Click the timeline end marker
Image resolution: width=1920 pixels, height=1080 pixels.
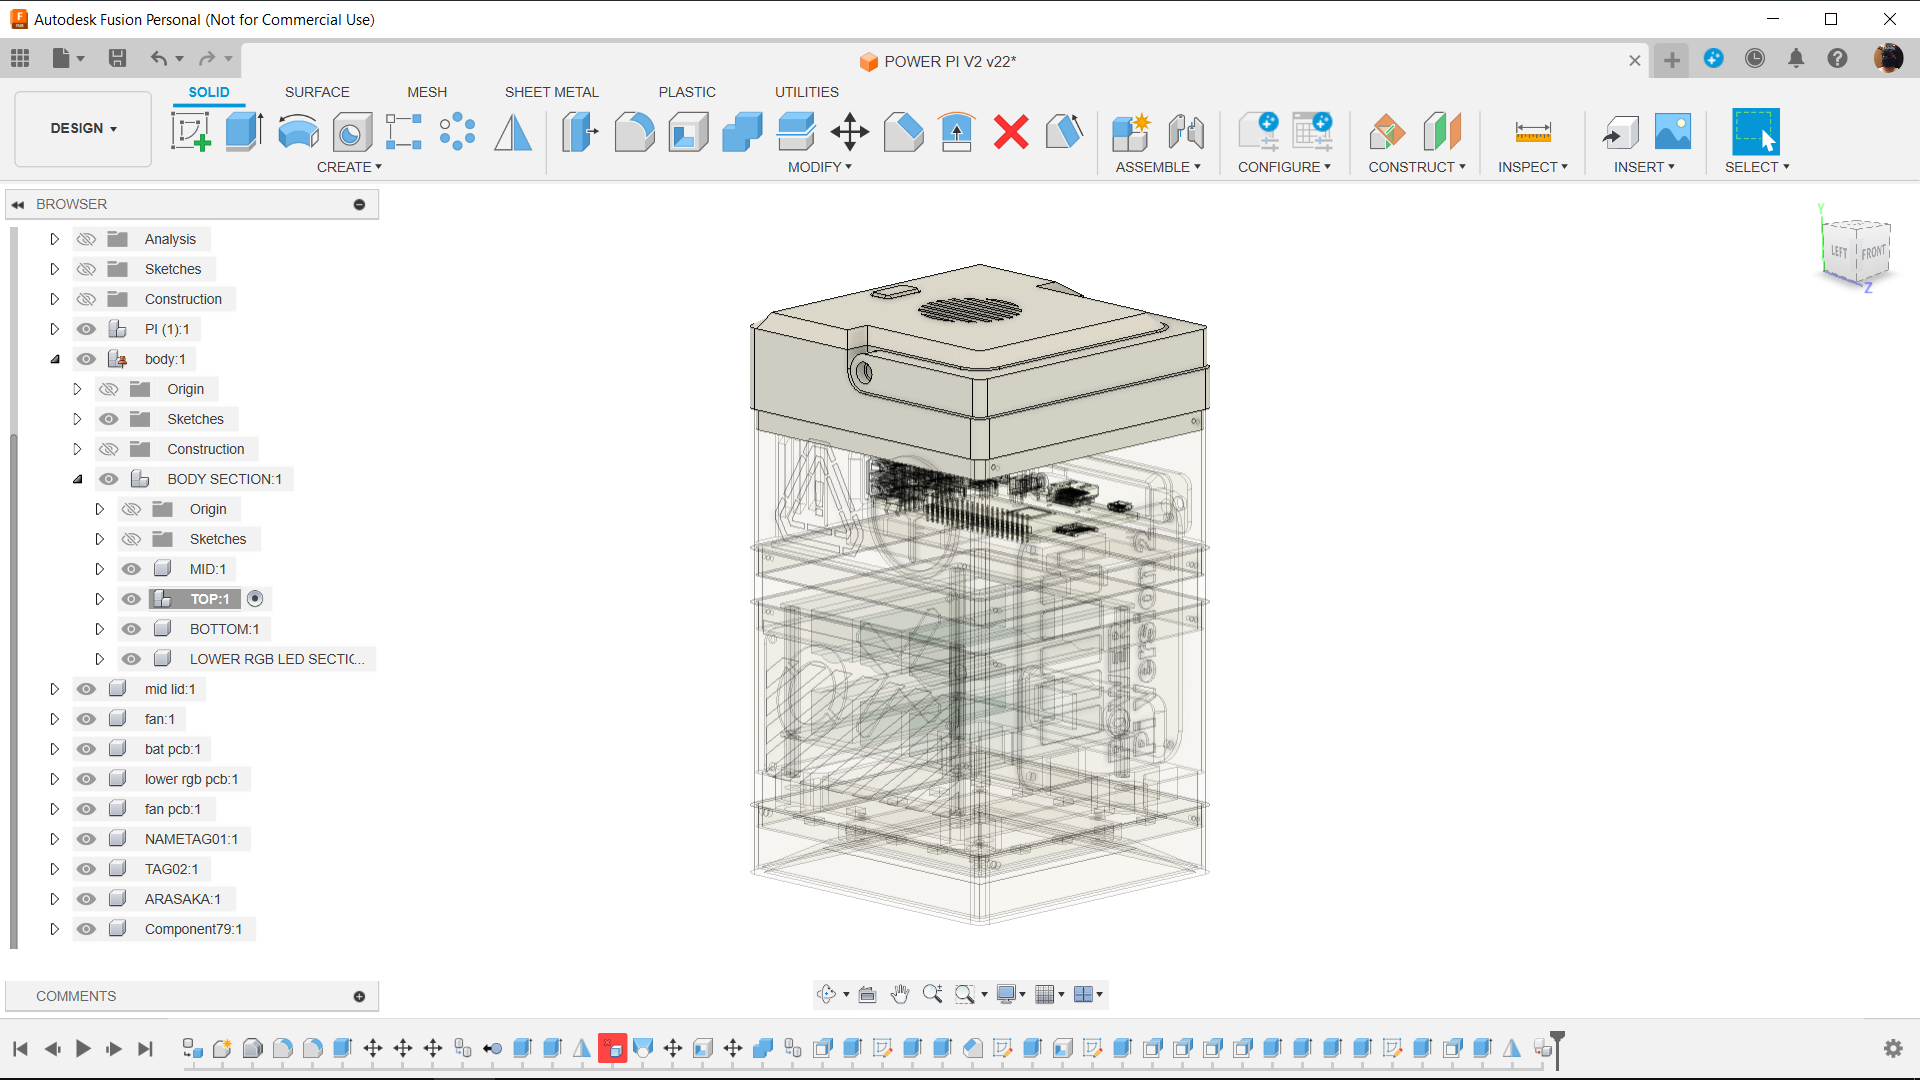tap(1557, 1048)
